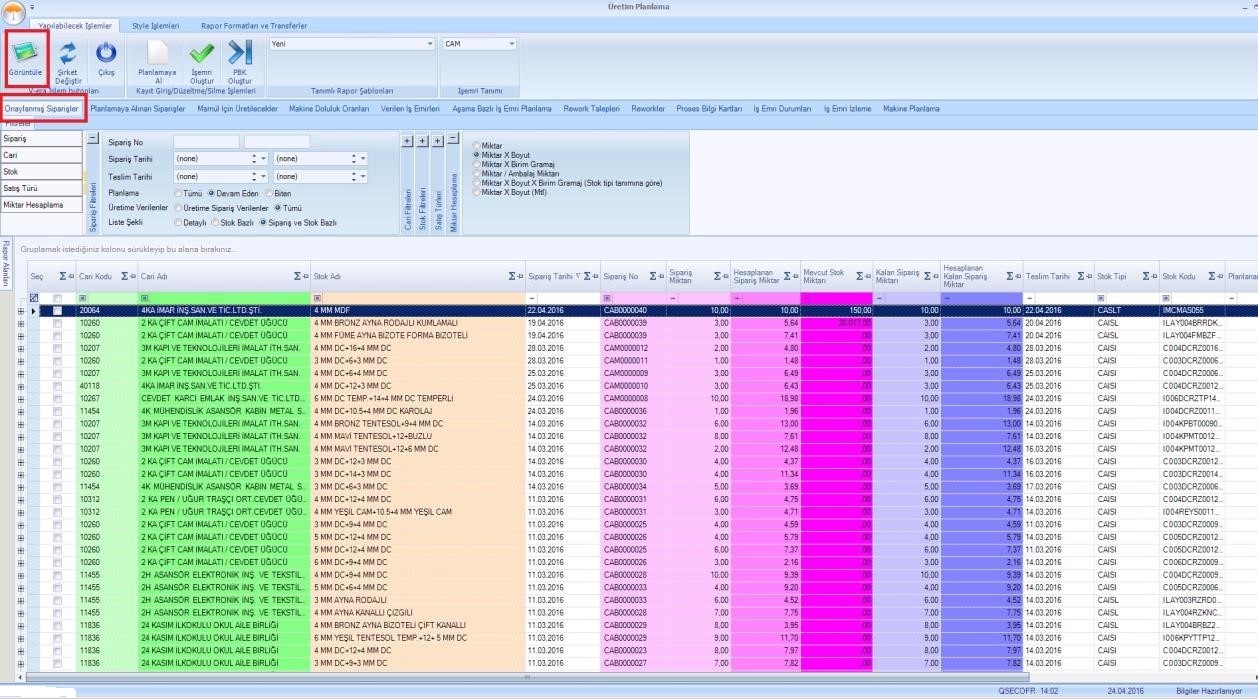The width and height of the screenshot is (1258, 699).
Task: Open the Rapor Alanları side panel
Action: [4, 265]
